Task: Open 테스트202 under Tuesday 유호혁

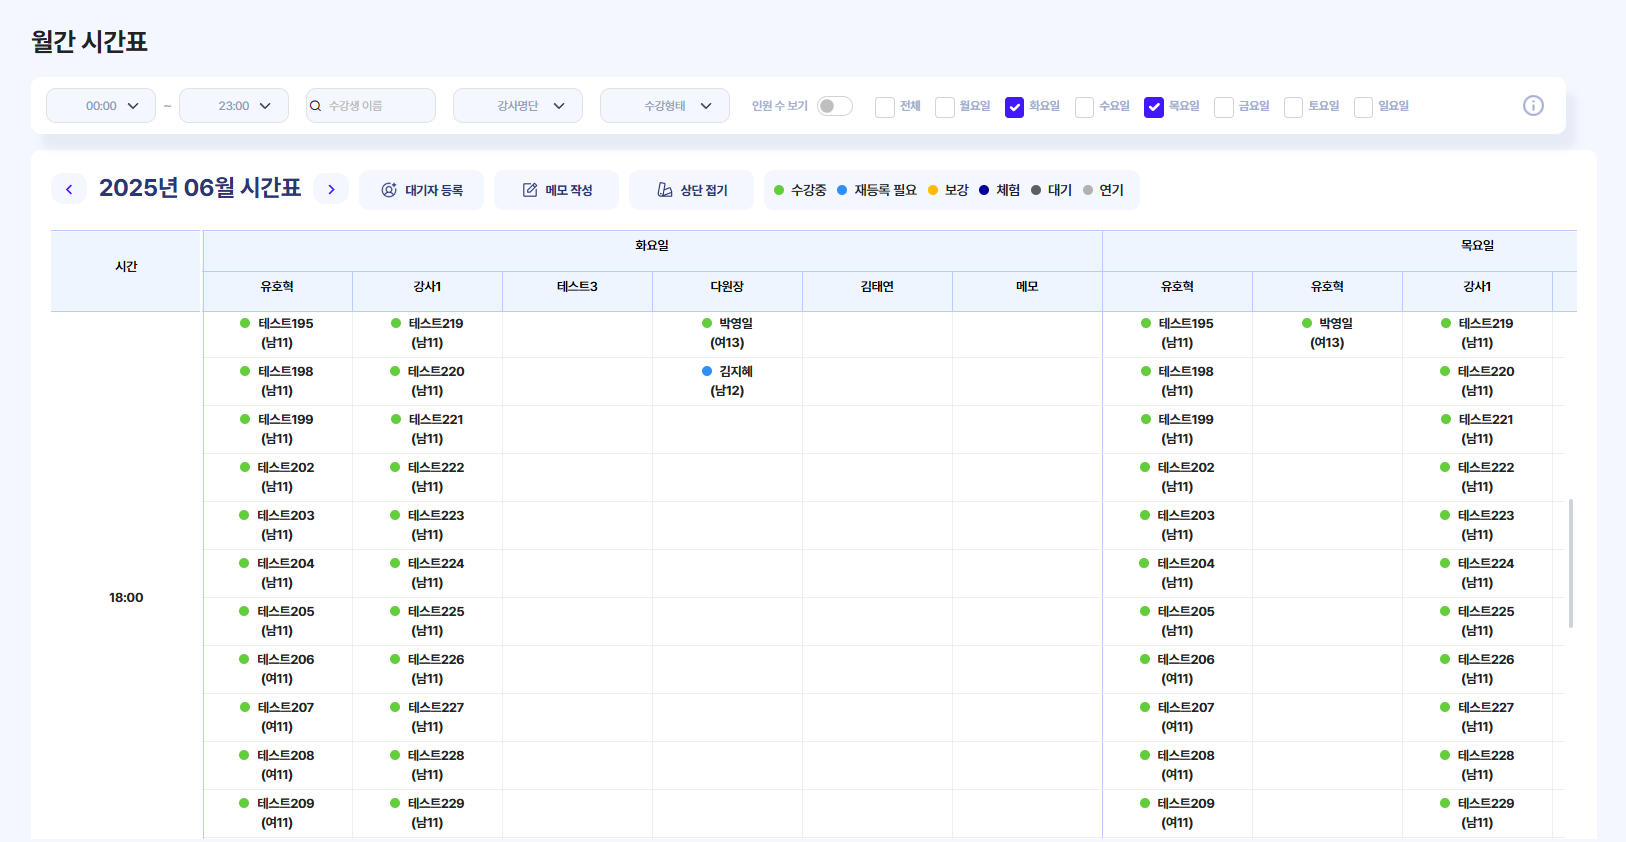Action: coord(277,477)
